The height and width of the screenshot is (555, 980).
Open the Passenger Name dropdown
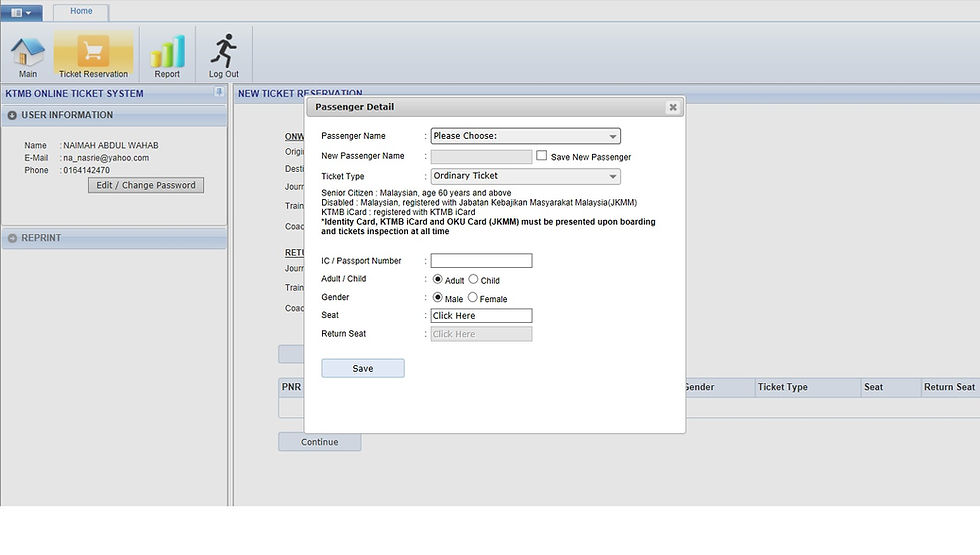click(526, 136)
